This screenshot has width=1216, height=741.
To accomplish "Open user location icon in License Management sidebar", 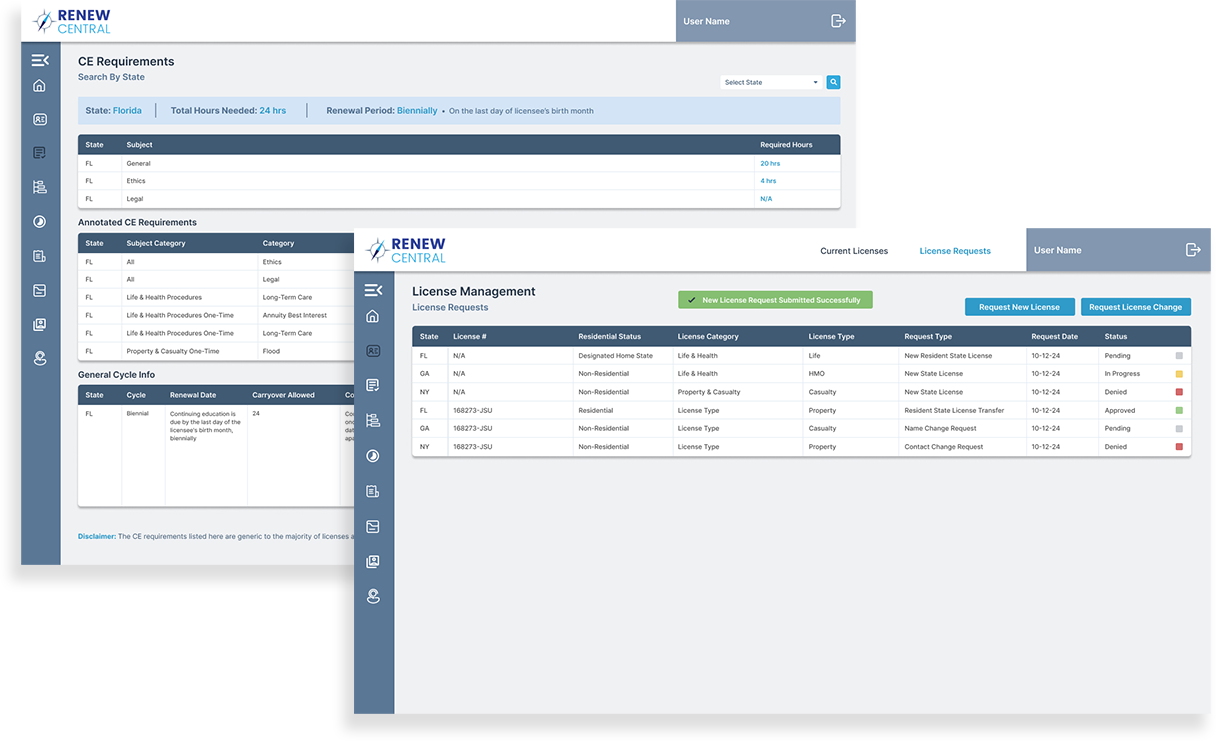I will 373,597.
